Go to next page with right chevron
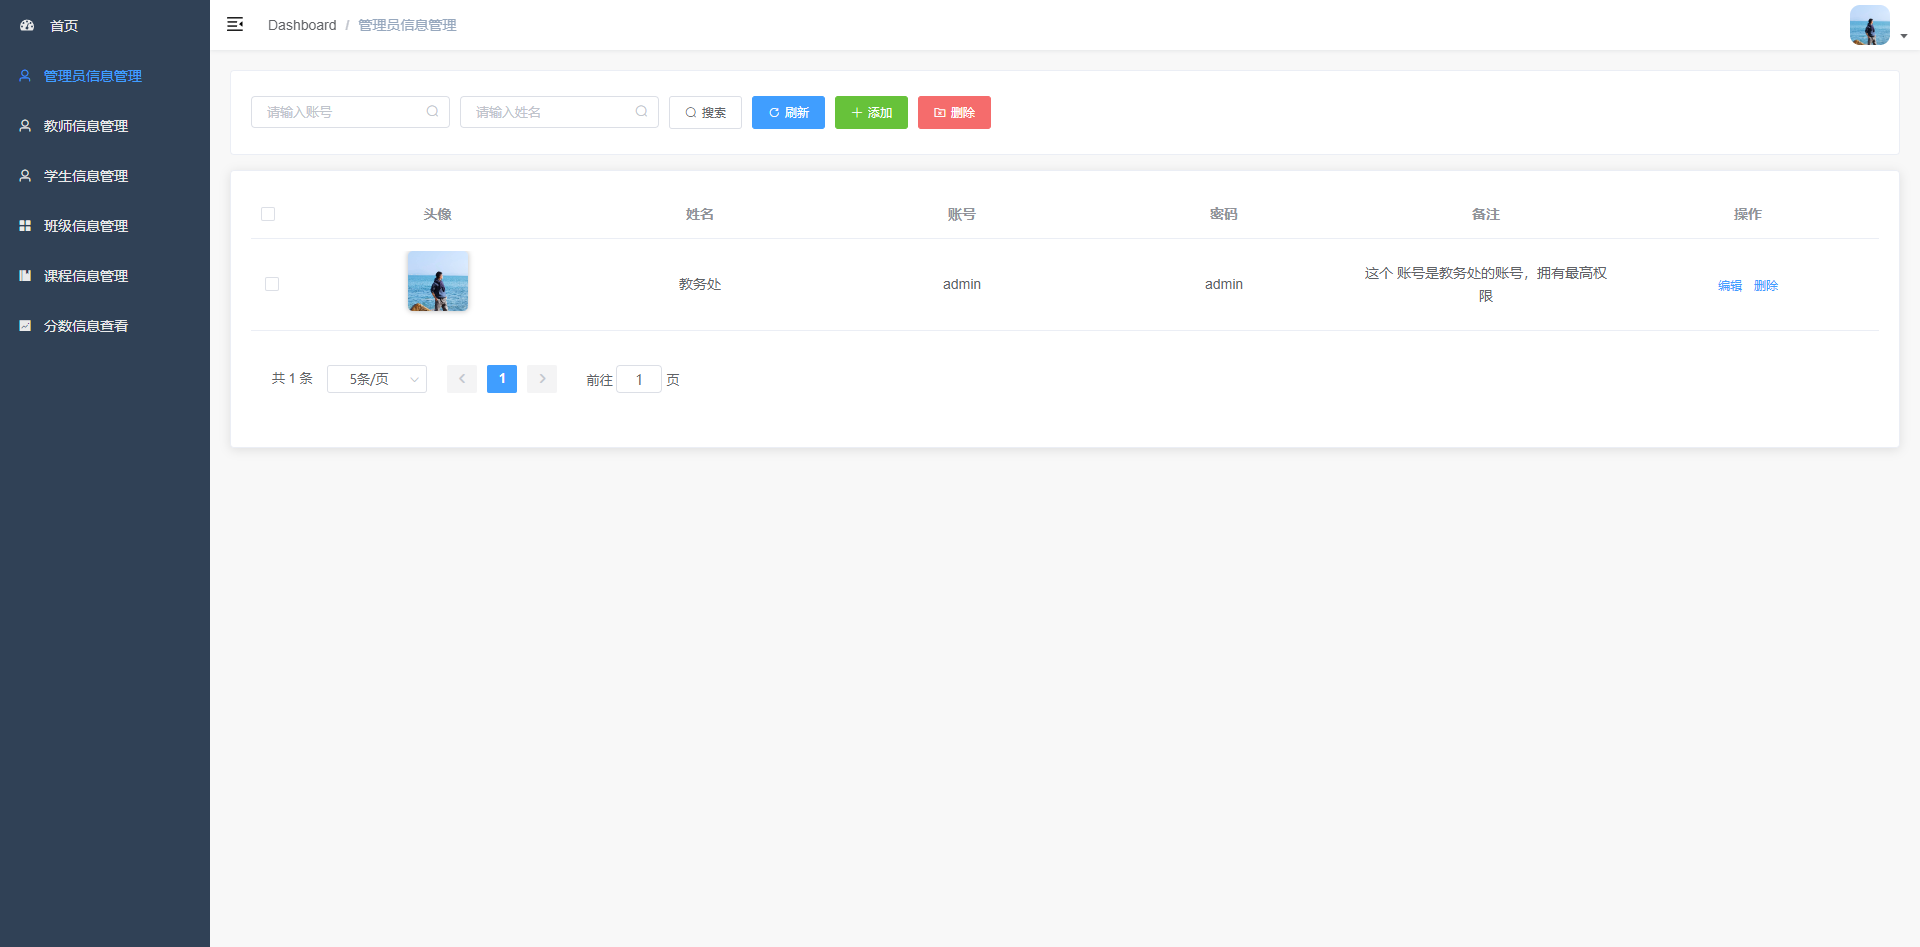The width and height of the screenshot is (1920, 947). pos(542,379)
